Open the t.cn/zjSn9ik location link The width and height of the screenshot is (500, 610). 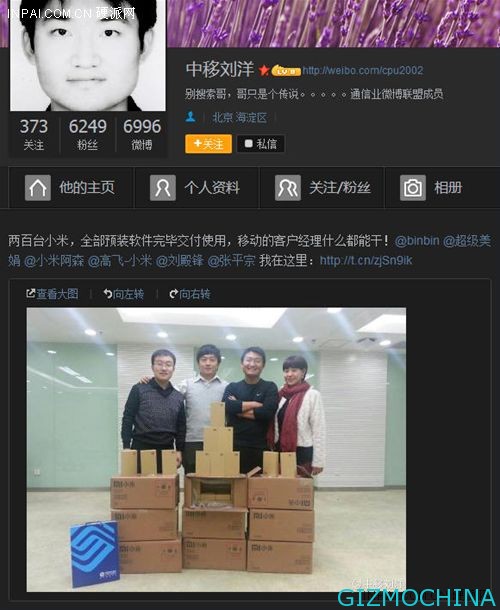365,260
